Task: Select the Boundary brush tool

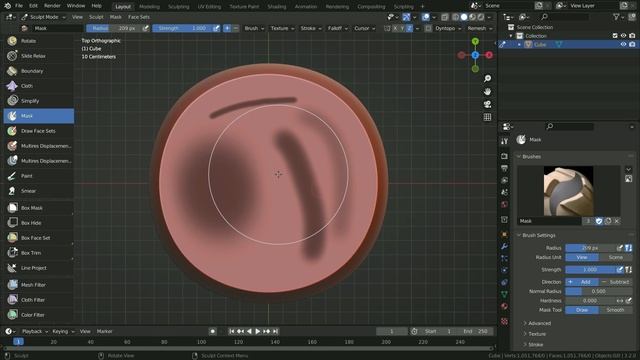Action: [39, 71]
